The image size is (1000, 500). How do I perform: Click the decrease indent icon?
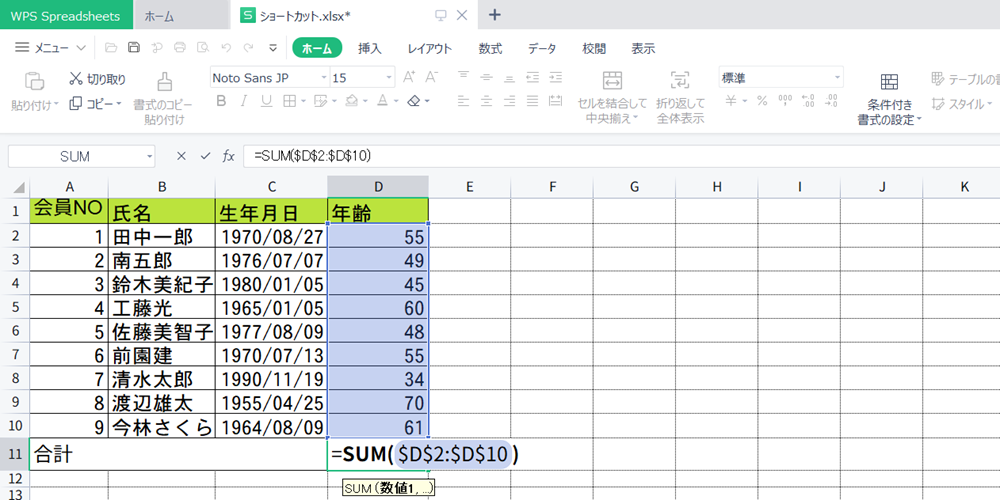click(533, 78)
